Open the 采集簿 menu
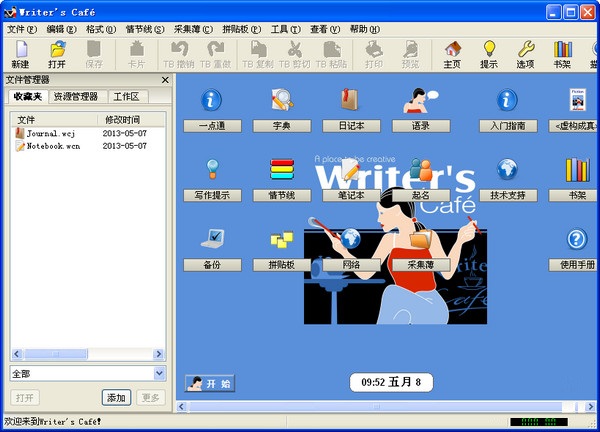This screenshot has width=600, height=432. 193,29
